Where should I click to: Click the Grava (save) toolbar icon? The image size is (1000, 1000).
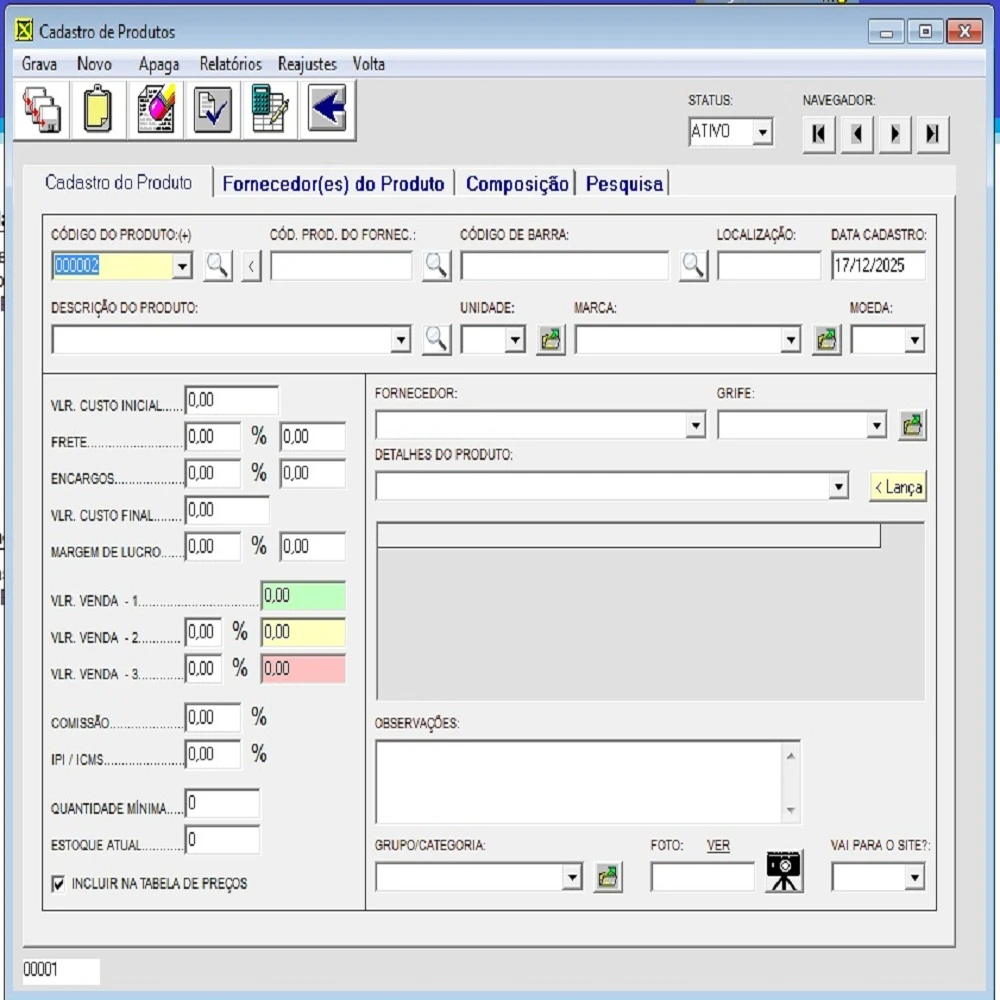click(42, 109)
